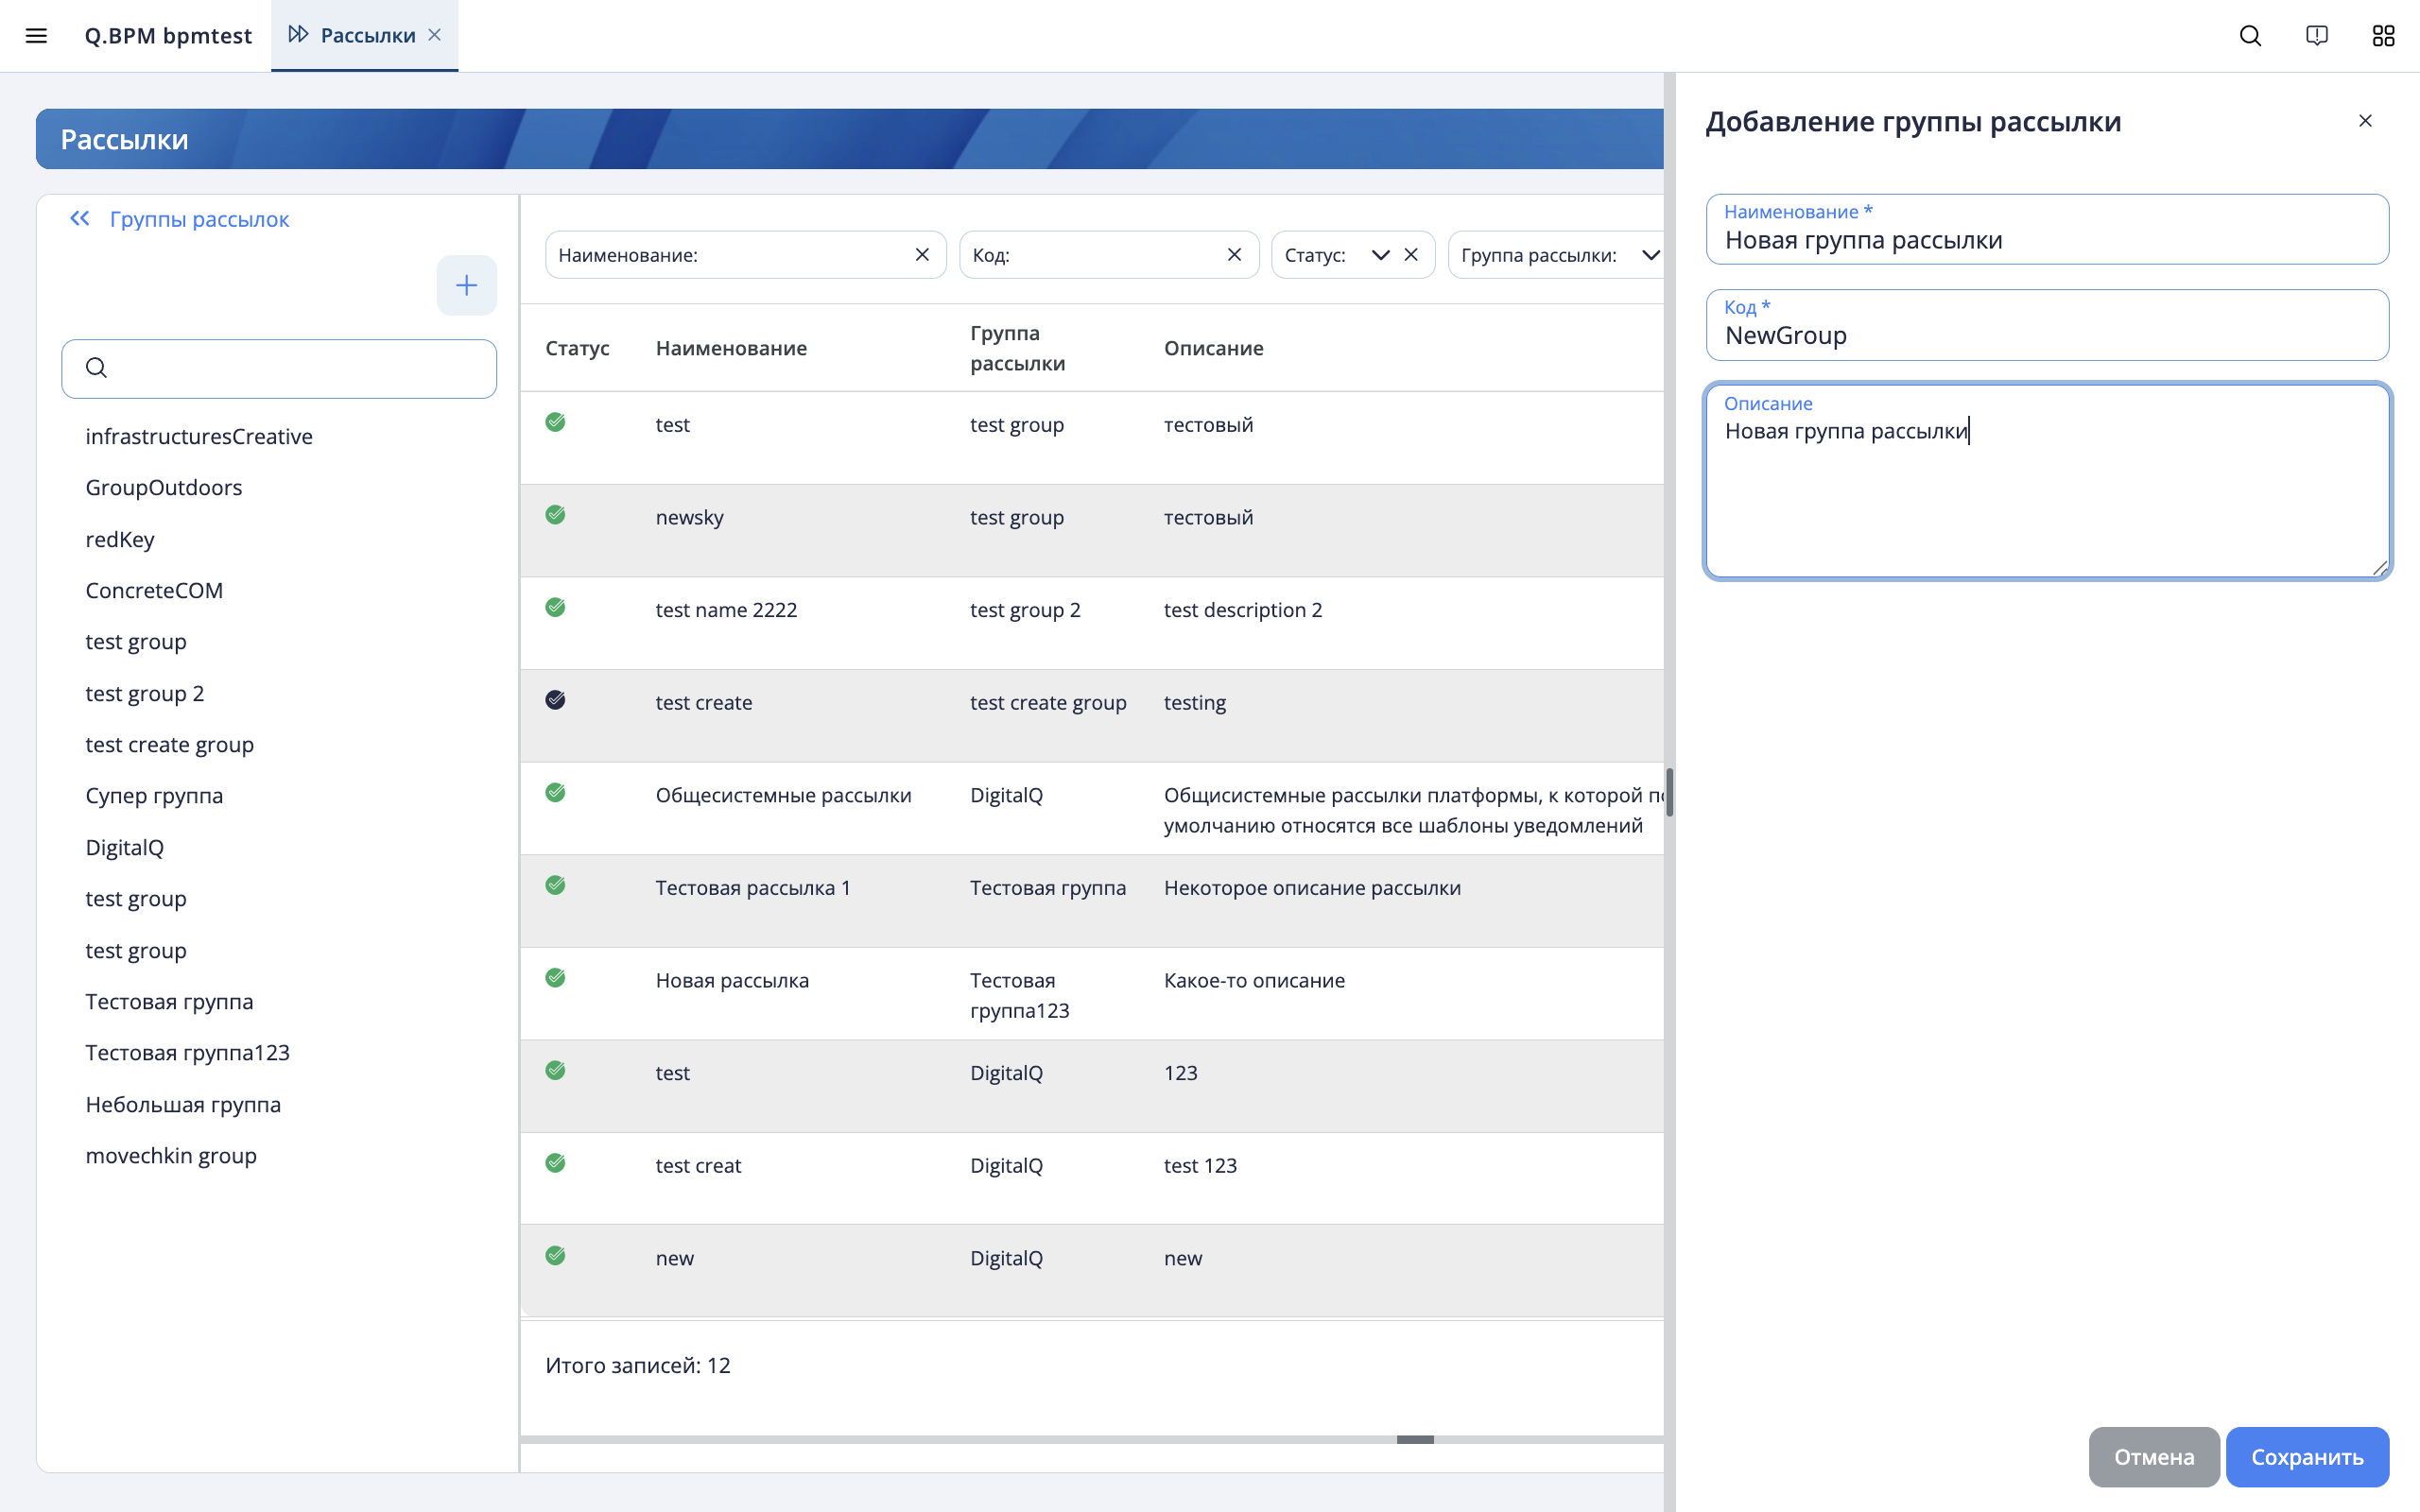The image size is (2420, 1512).
Task: Click the Группы рассылок link
Action: 199,219
